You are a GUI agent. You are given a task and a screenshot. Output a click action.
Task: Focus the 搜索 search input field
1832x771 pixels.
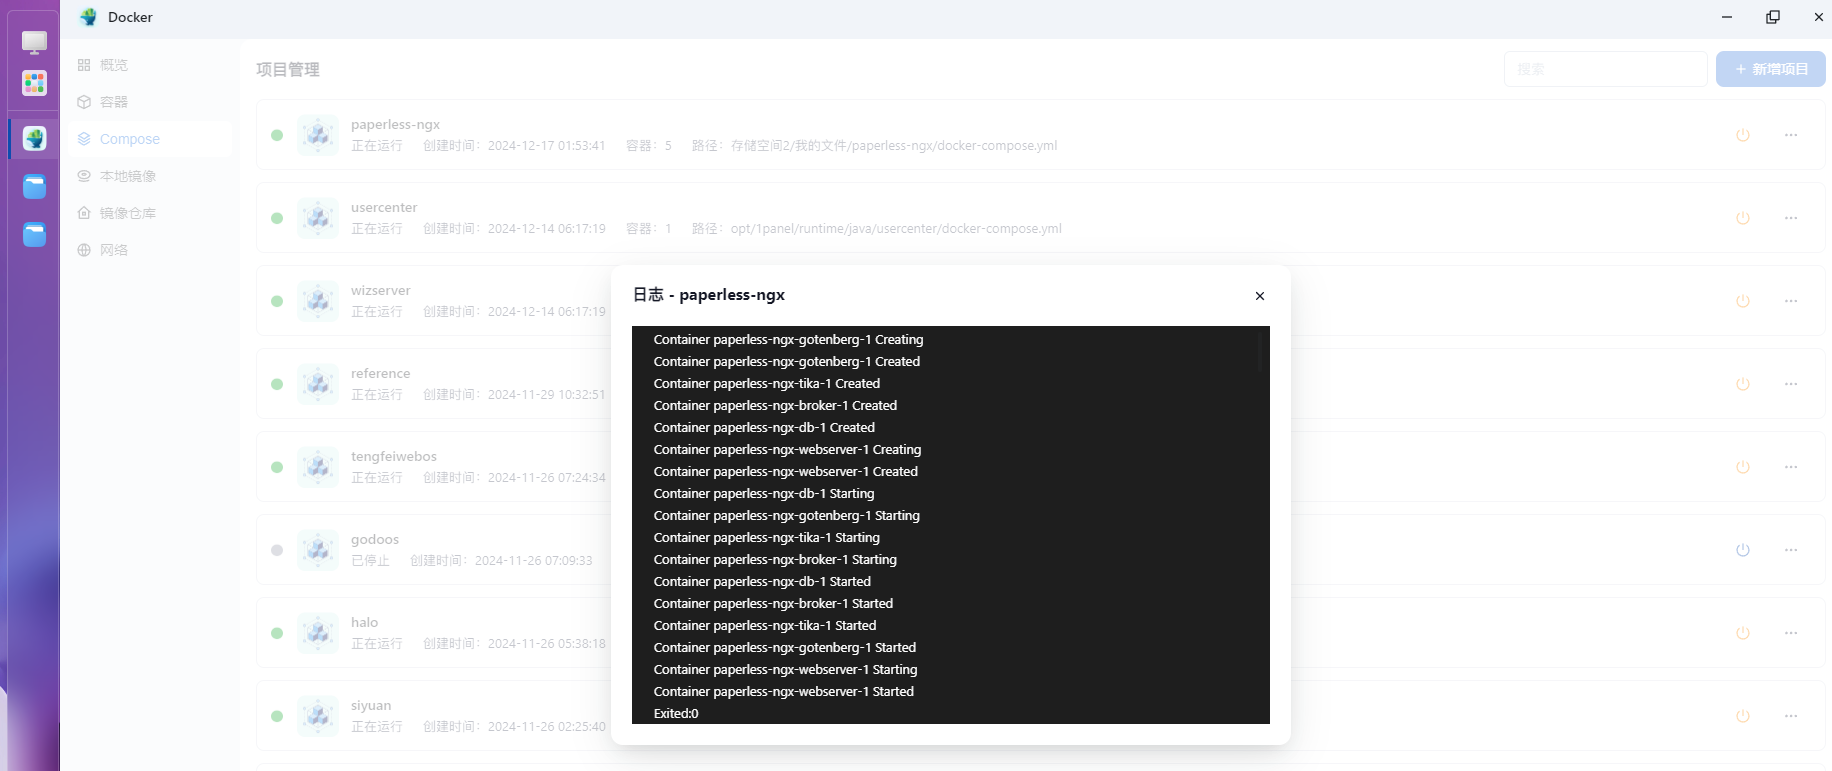point(1606,69)
